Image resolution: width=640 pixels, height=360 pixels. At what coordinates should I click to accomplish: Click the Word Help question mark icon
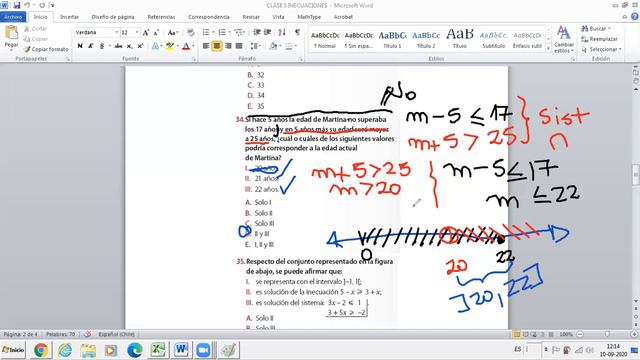pyautogui.click(x=635, y=17)
